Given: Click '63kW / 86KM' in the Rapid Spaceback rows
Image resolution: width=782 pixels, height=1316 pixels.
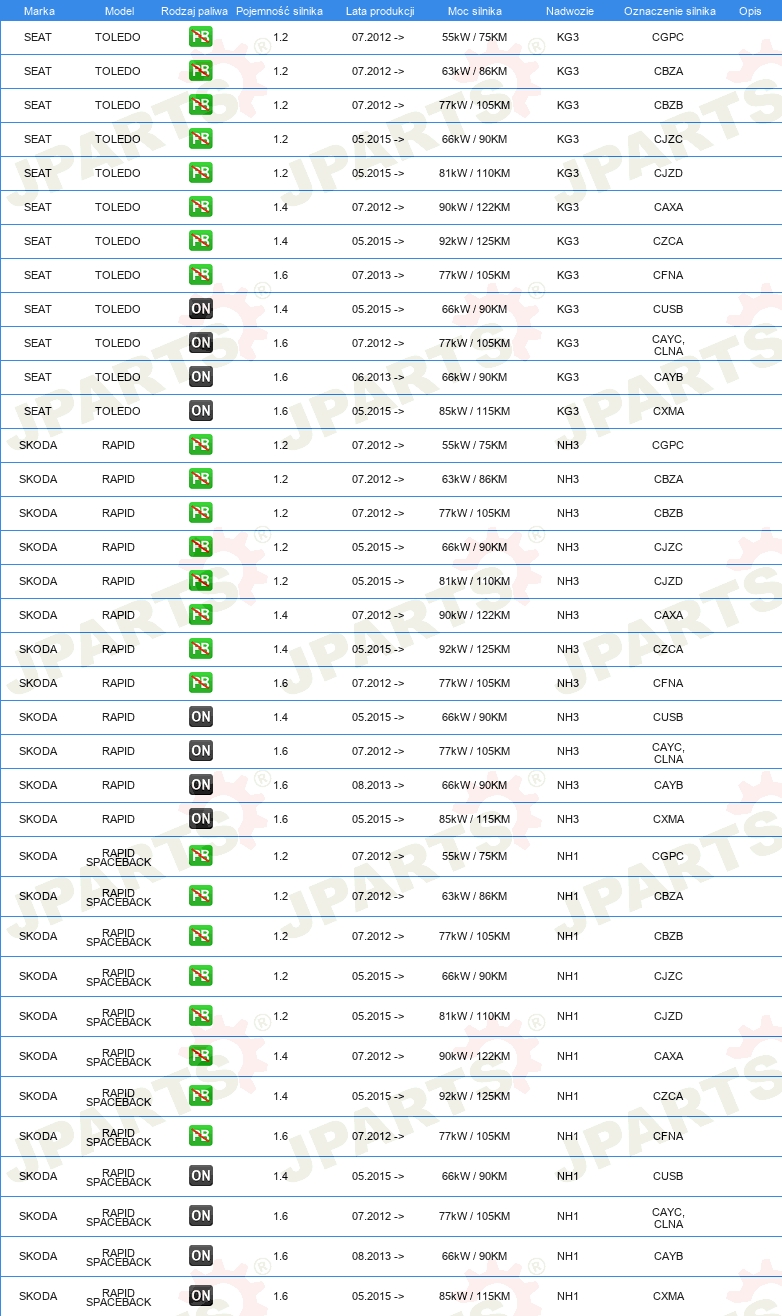Looking at the screenshot, I should tap(474, 896).
